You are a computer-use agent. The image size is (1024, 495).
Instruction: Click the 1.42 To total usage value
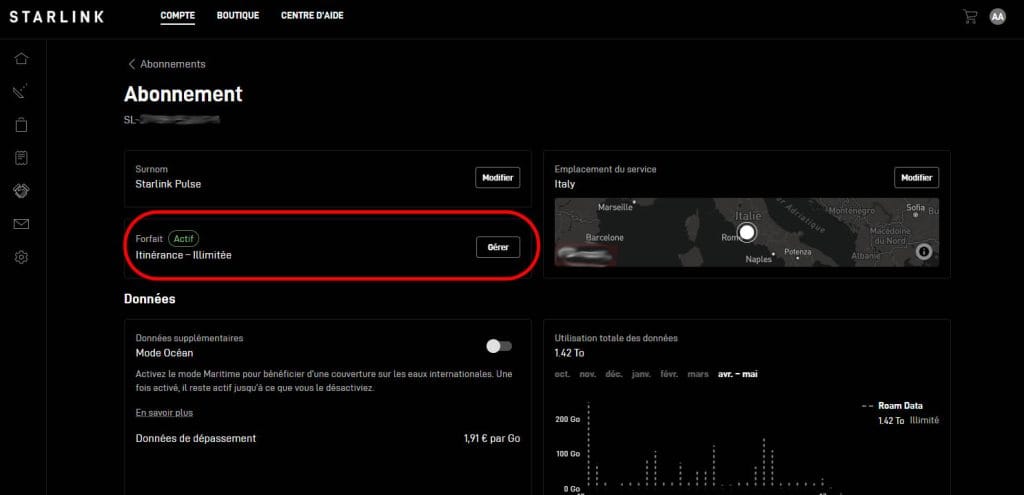pyautogui.click(x=569, y=353)
